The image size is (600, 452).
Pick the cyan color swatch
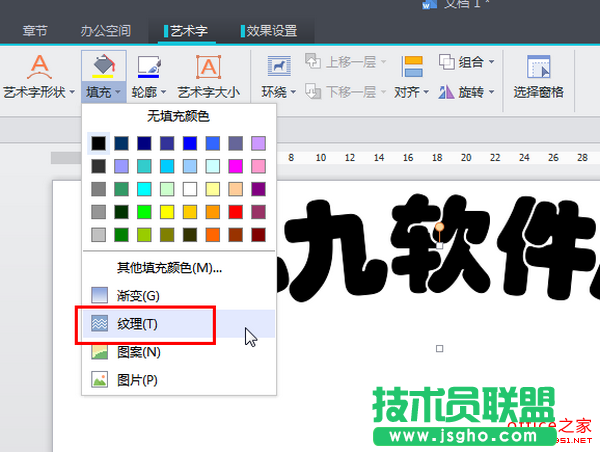pos(144,189)
